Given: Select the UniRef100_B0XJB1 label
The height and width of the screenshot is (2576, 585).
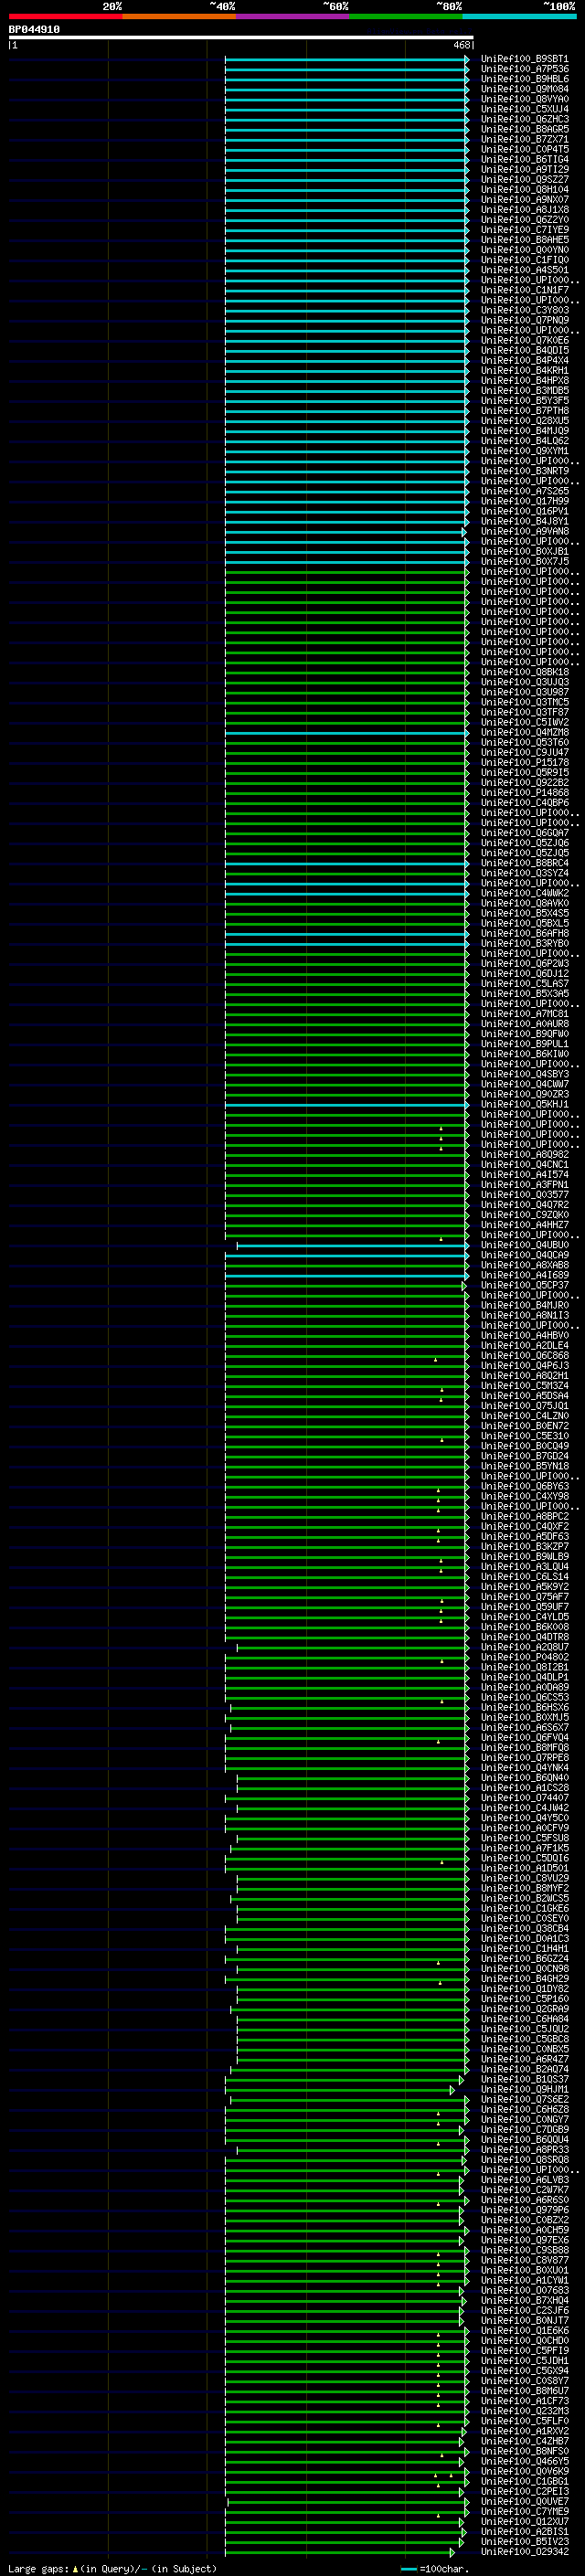Looking at the screenshot, I should click(x=524, y=551).
